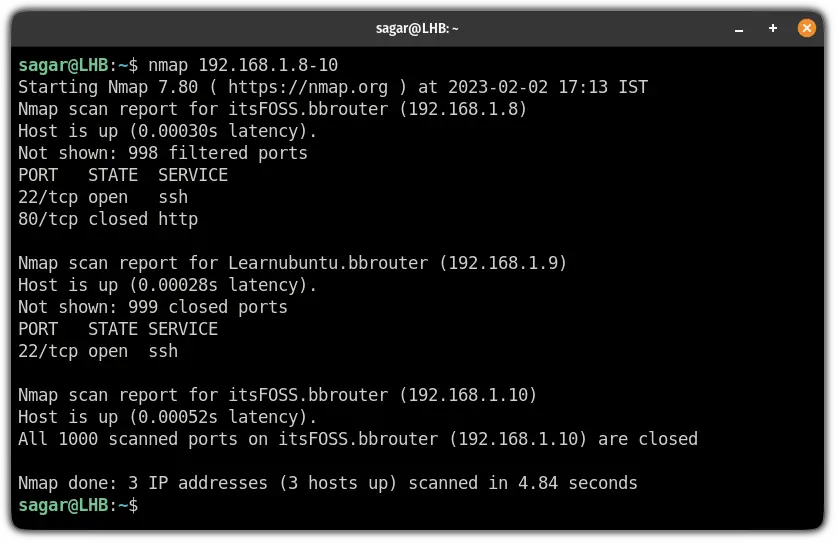Minimize the terminal window
This screenshot has width=837, height=543.
[739, 29]
